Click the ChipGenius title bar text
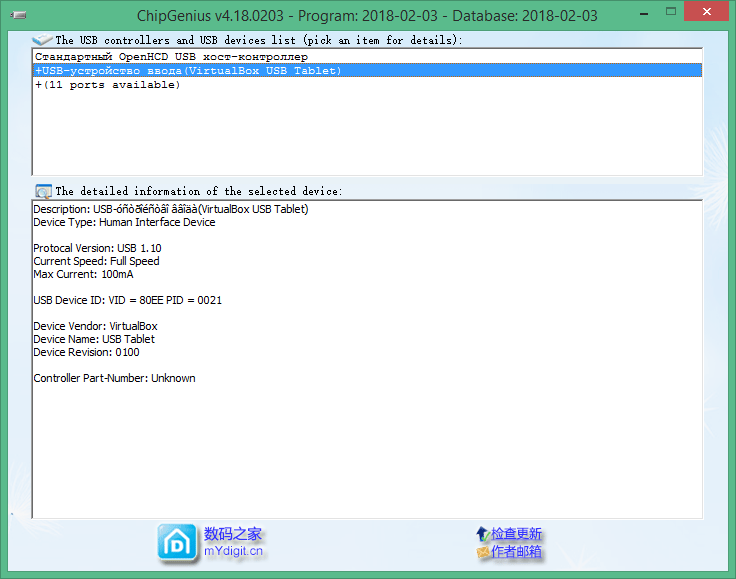This screenshot has height=579, width=736. (x=367, y=15)
